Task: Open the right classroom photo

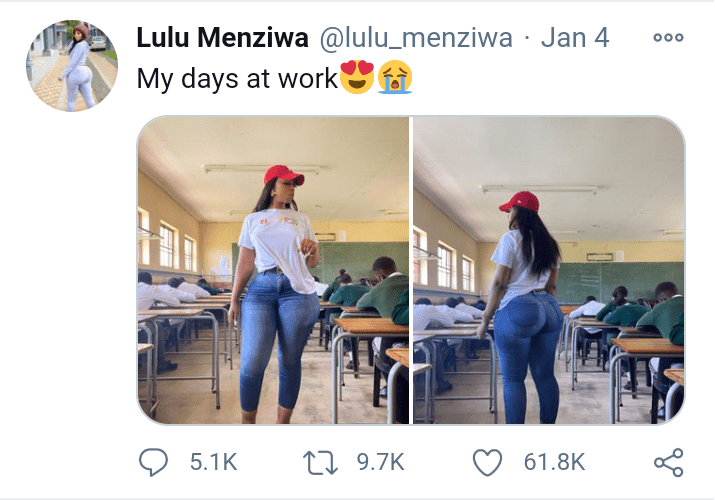Action: (x=549, y=270)
